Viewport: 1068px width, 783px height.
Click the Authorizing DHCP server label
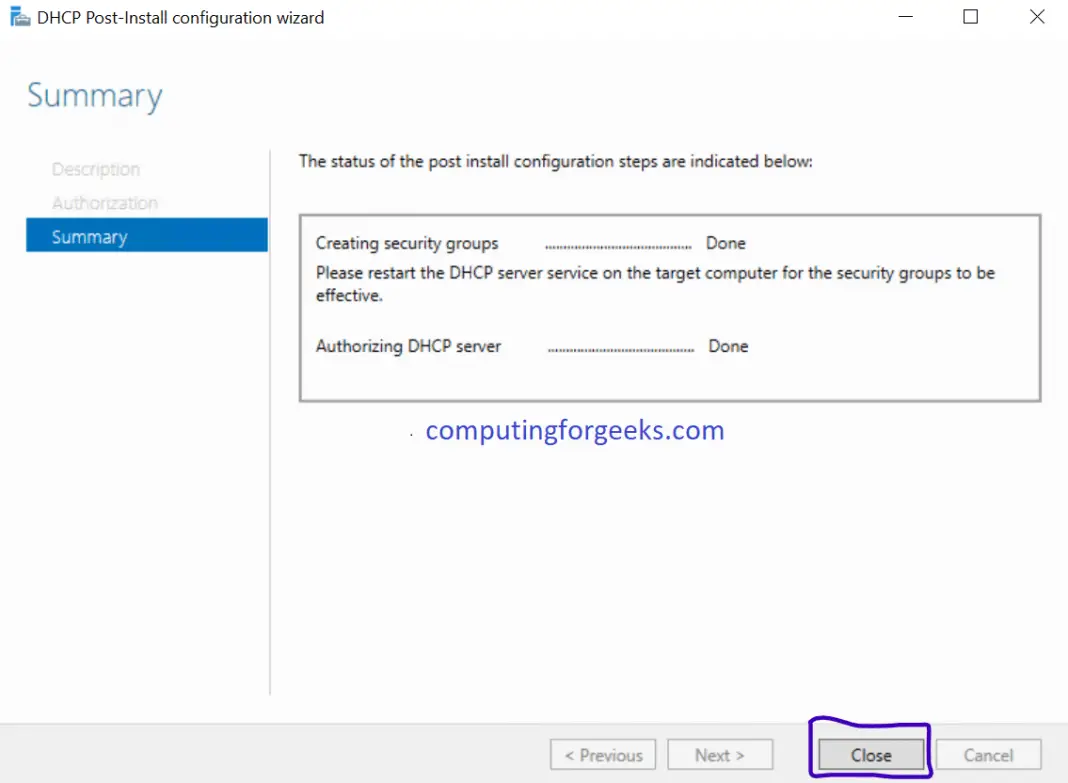pyautogui.click(x=411, y=346)
